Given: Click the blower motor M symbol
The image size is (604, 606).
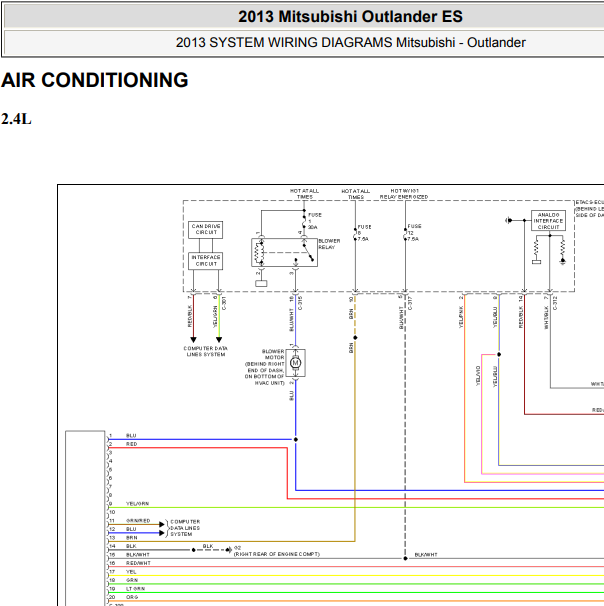Looking at the screenshot, I should [296, 363].
